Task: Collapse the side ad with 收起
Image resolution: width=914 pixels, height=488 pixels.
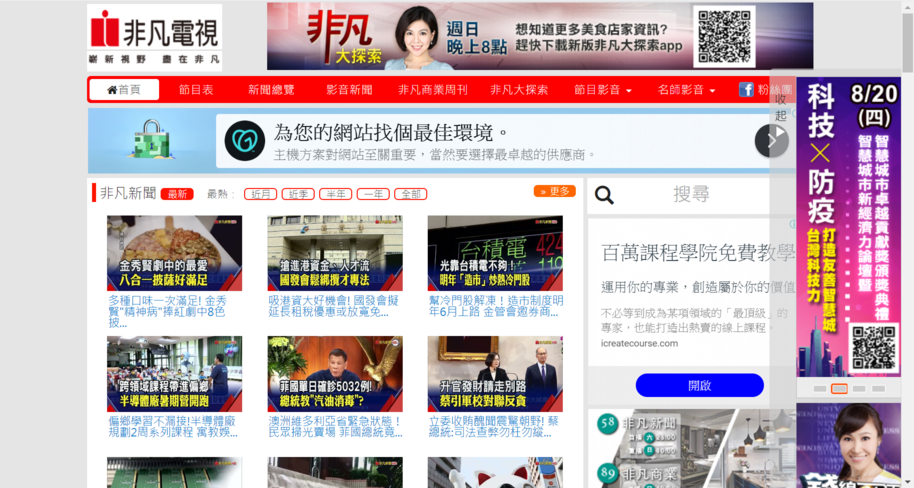Action: (781, 107)
